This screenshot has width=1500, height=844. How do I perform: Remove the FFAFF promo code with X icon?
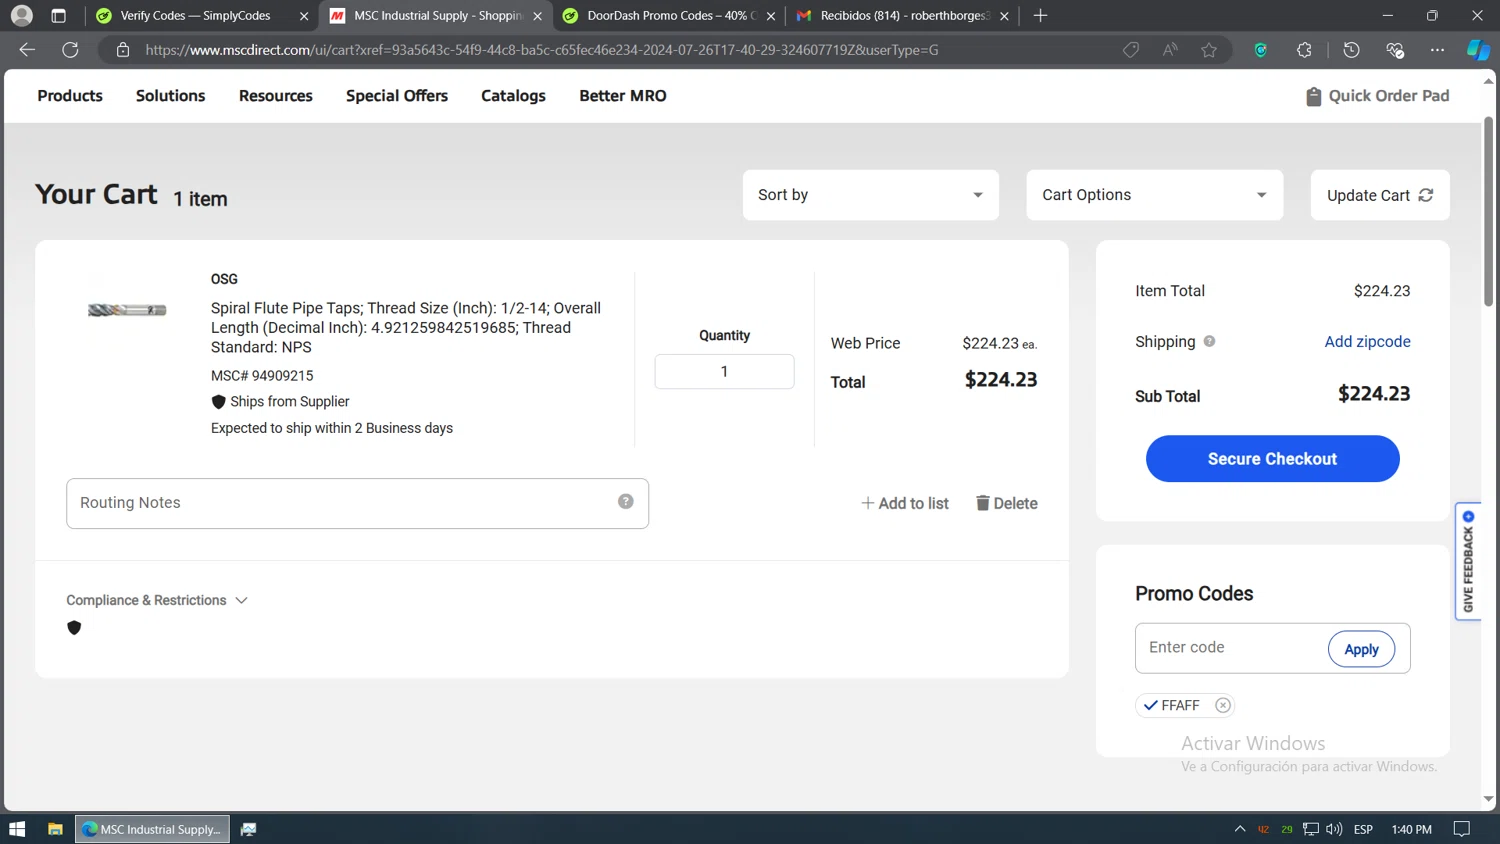tap(1222, 705)
